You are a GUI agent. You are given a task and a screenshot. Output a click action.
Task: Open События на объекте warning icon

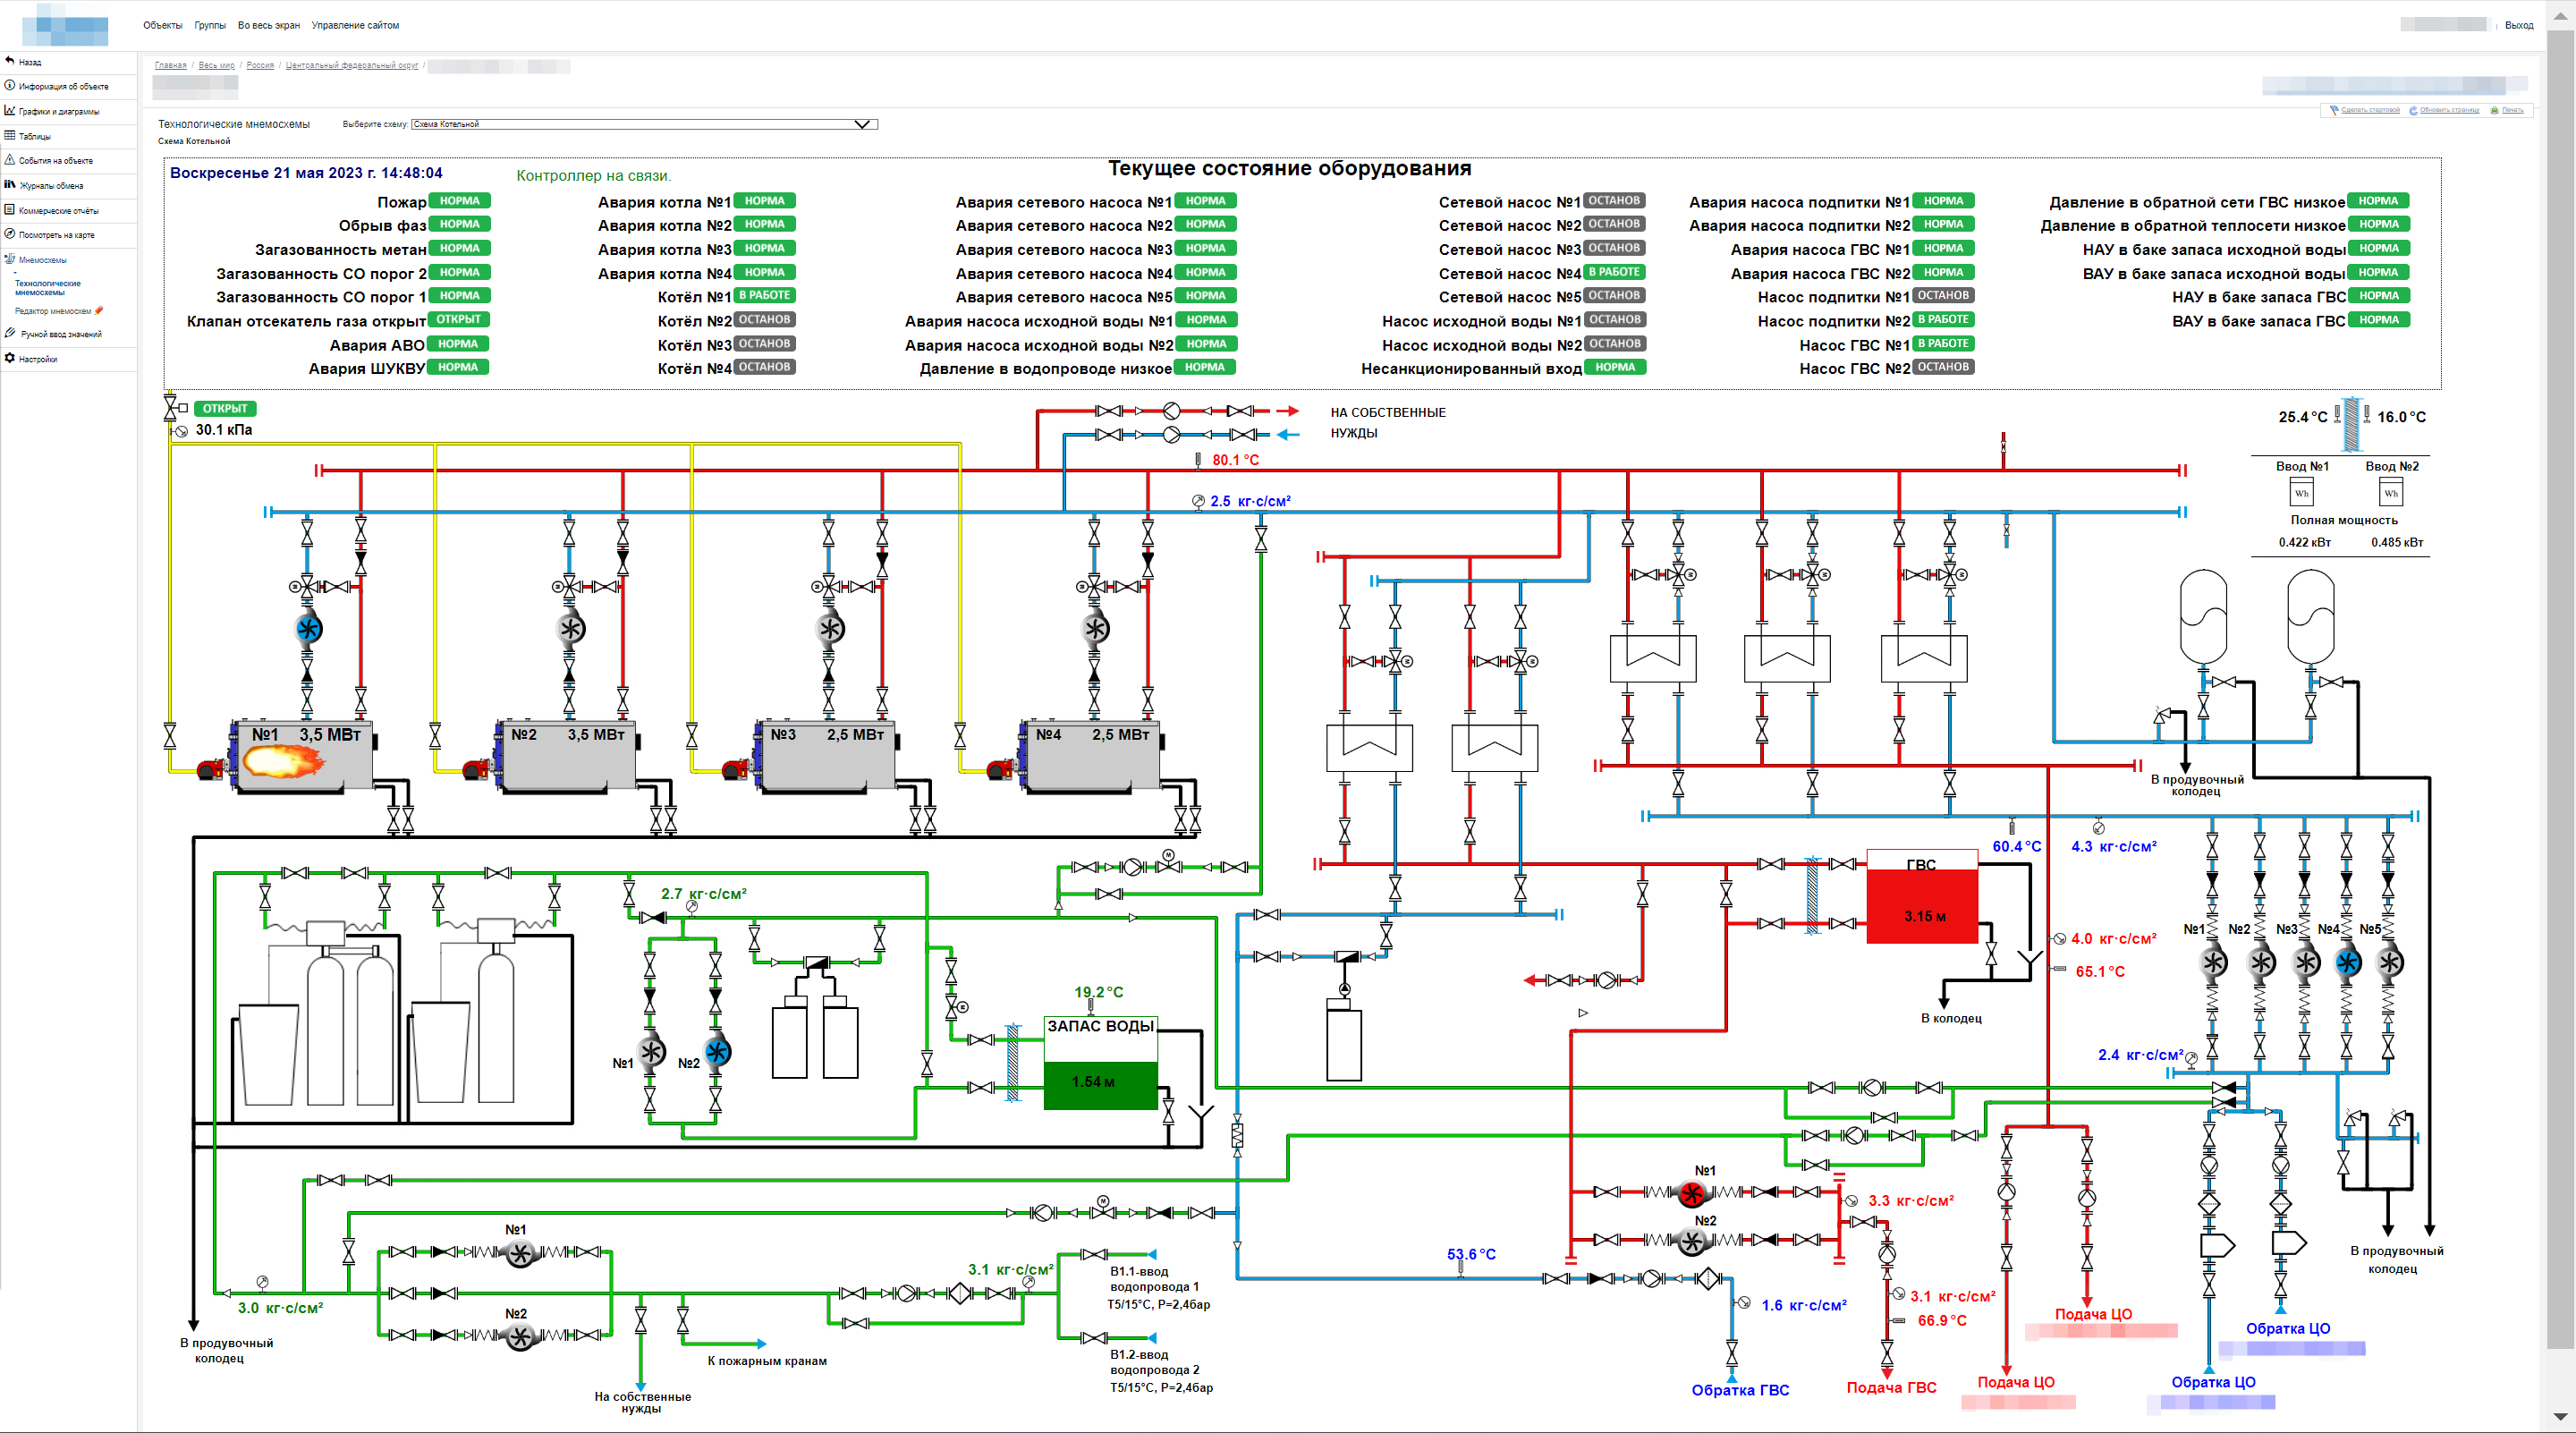(x=10, y=160)
